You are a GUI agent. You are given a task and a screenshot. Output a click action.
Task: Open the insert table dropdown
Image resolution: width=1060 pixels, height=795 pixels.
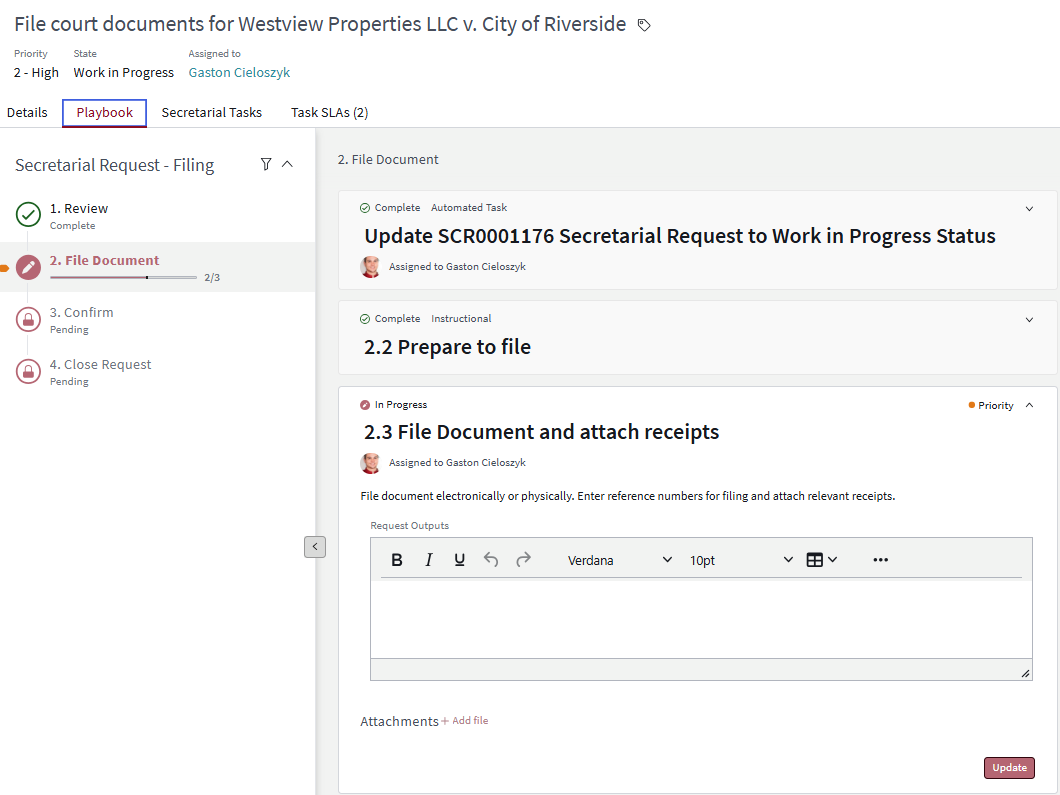point(821,560)
